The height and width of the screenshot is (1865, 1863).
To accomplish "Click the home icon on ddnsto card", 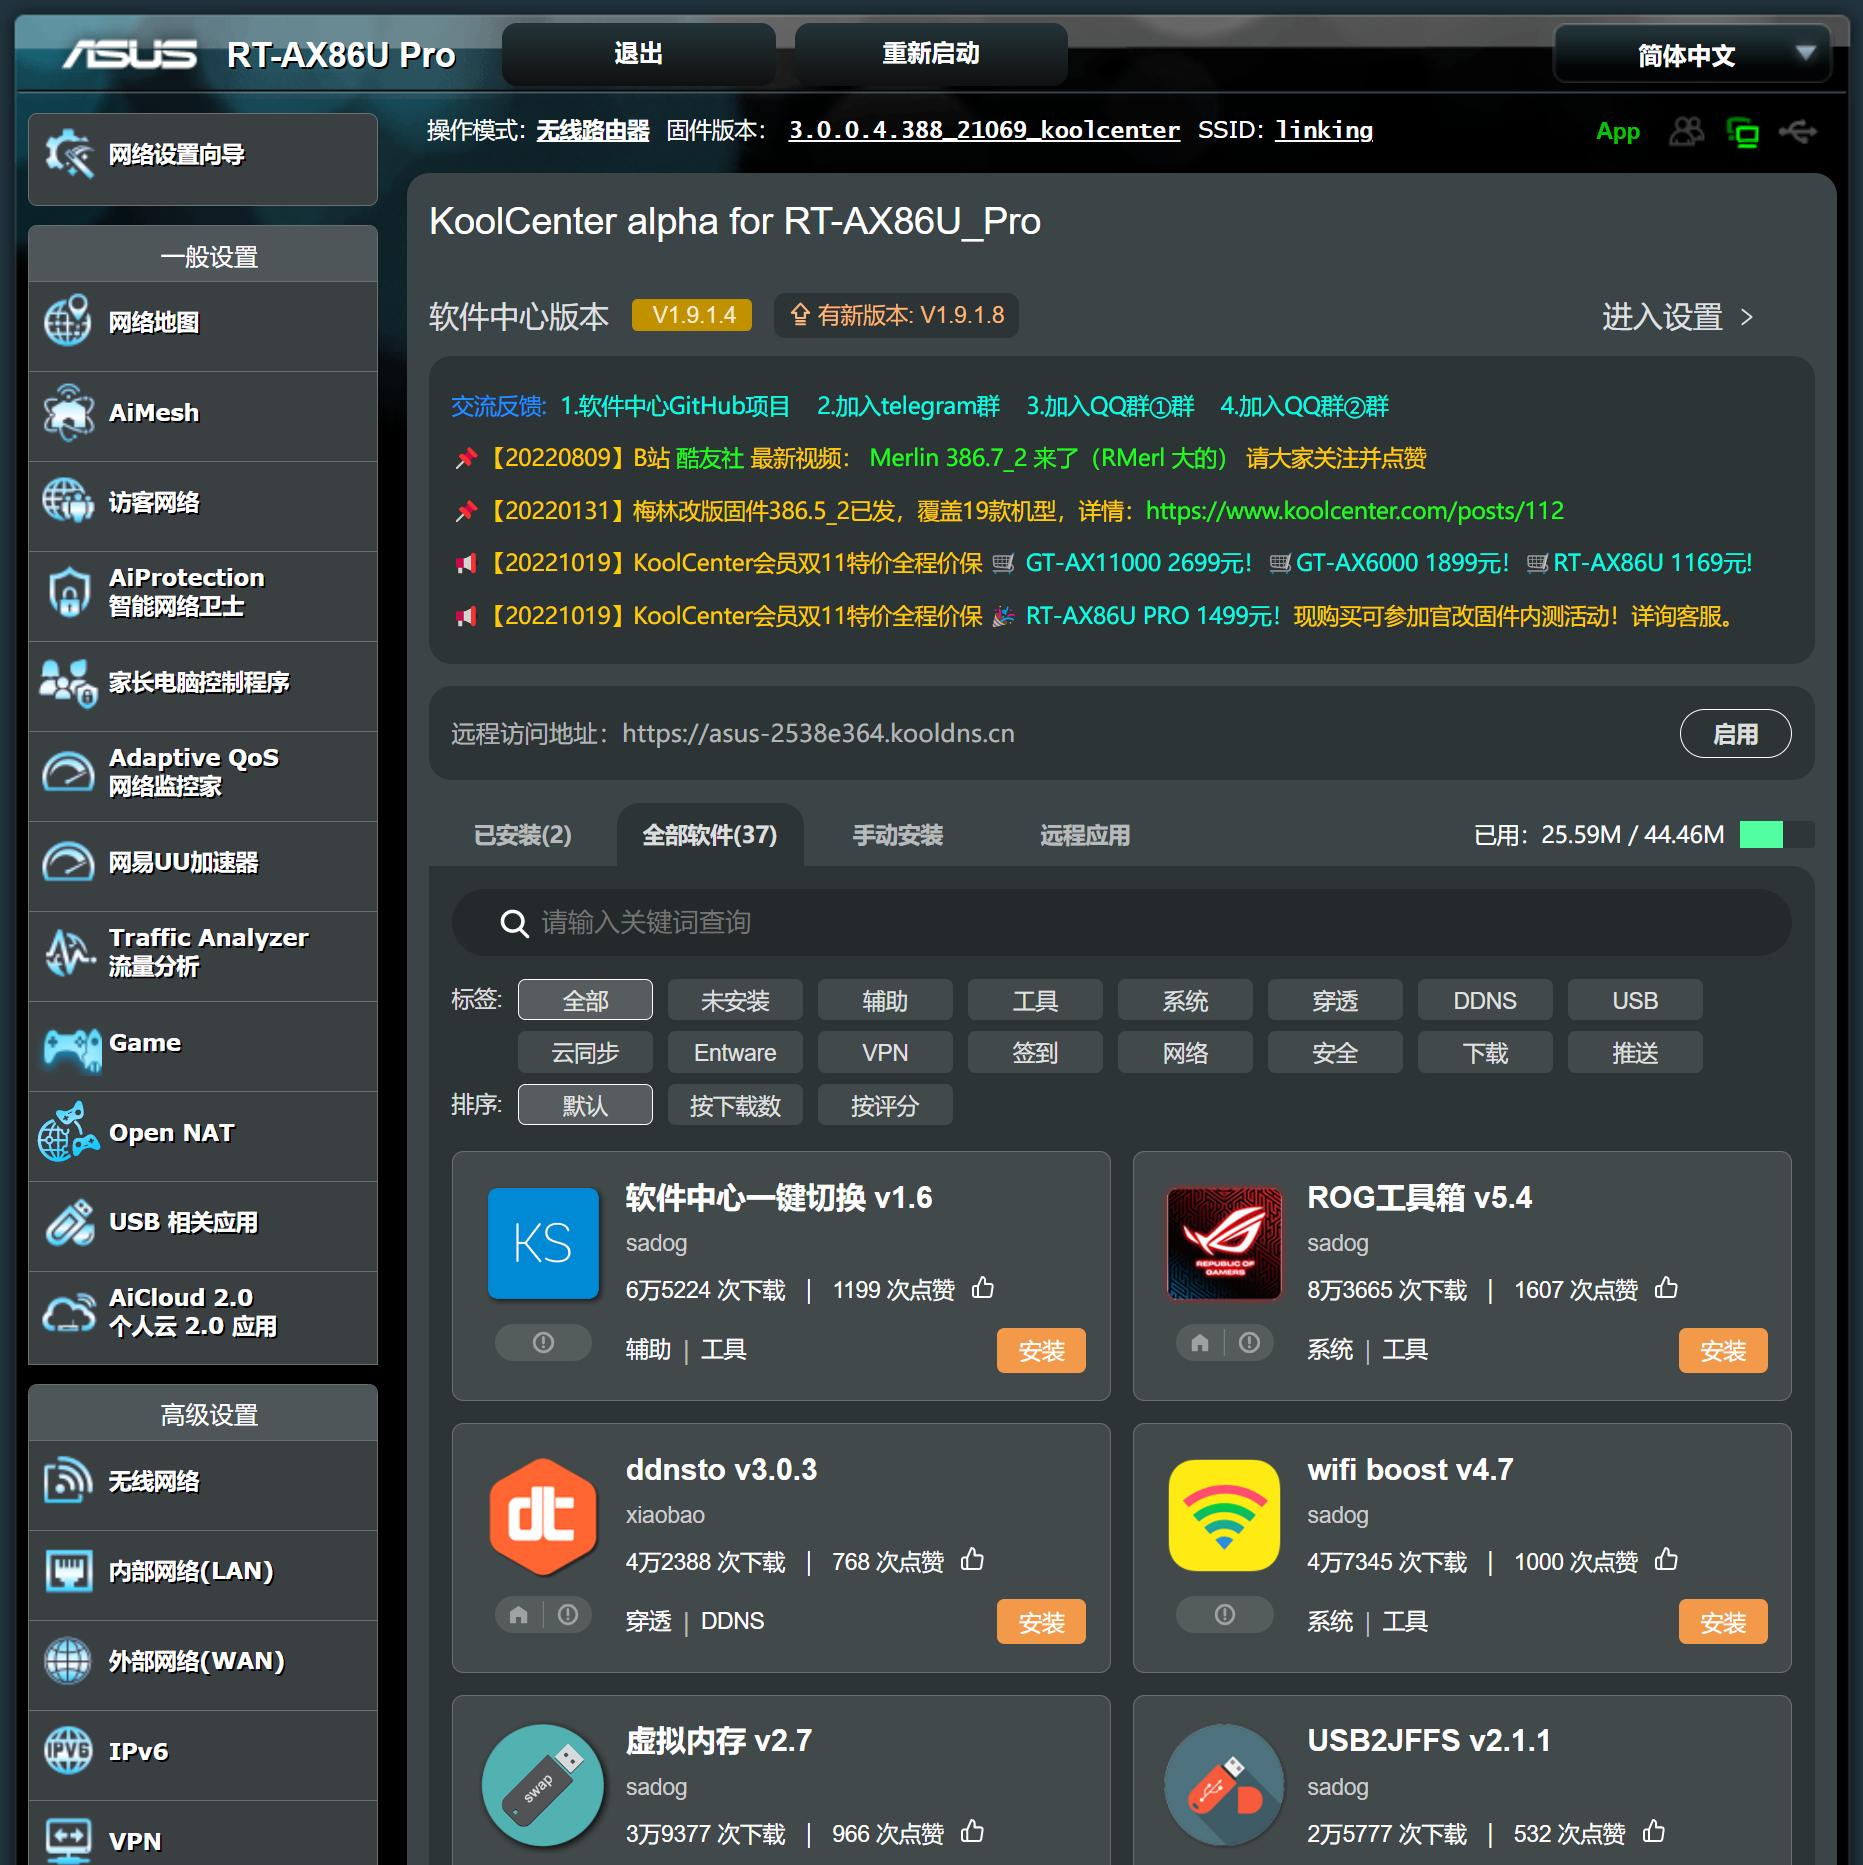I will pos(519,1615).
